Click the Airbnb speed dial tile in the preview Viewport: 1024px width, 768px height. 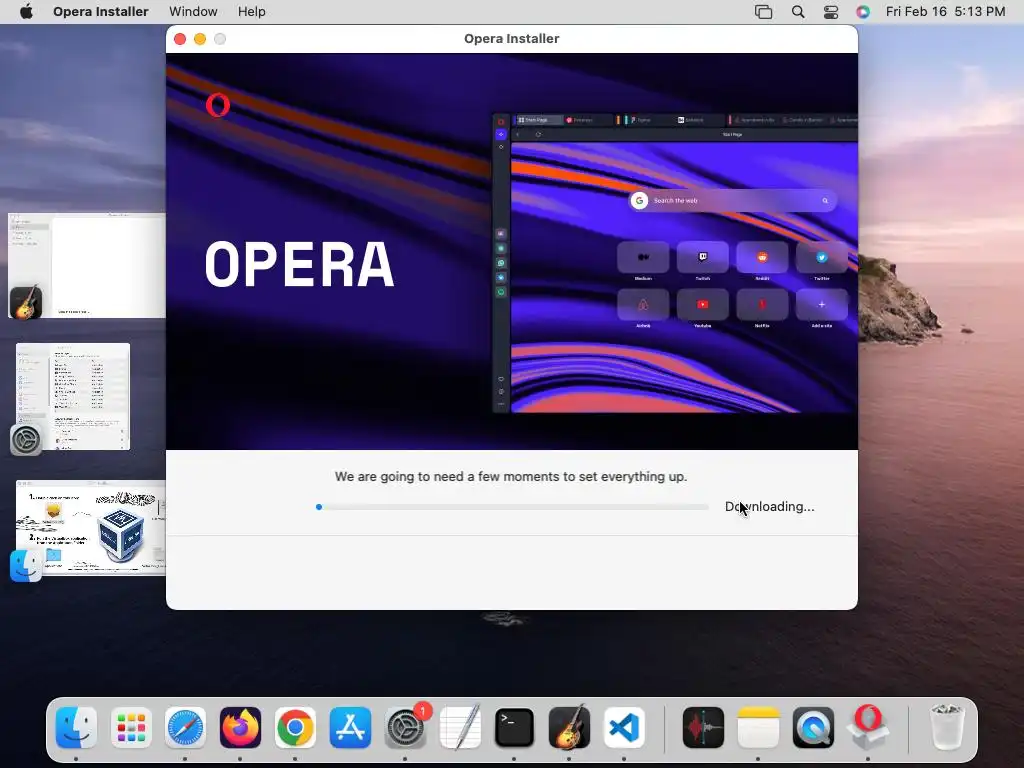point(643,304)
